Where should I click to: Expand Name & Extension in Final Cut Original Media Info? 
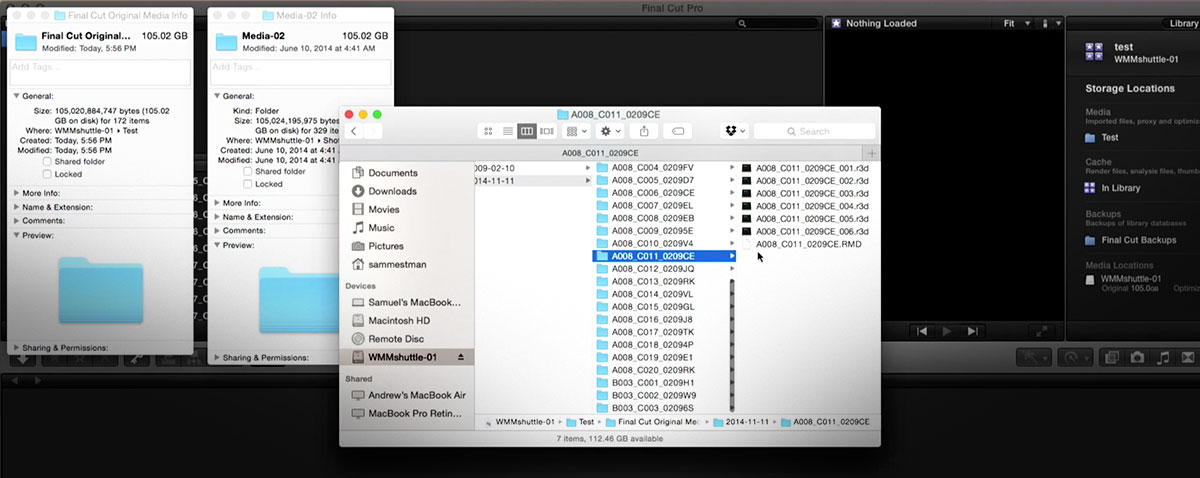(x=17, y=207)
